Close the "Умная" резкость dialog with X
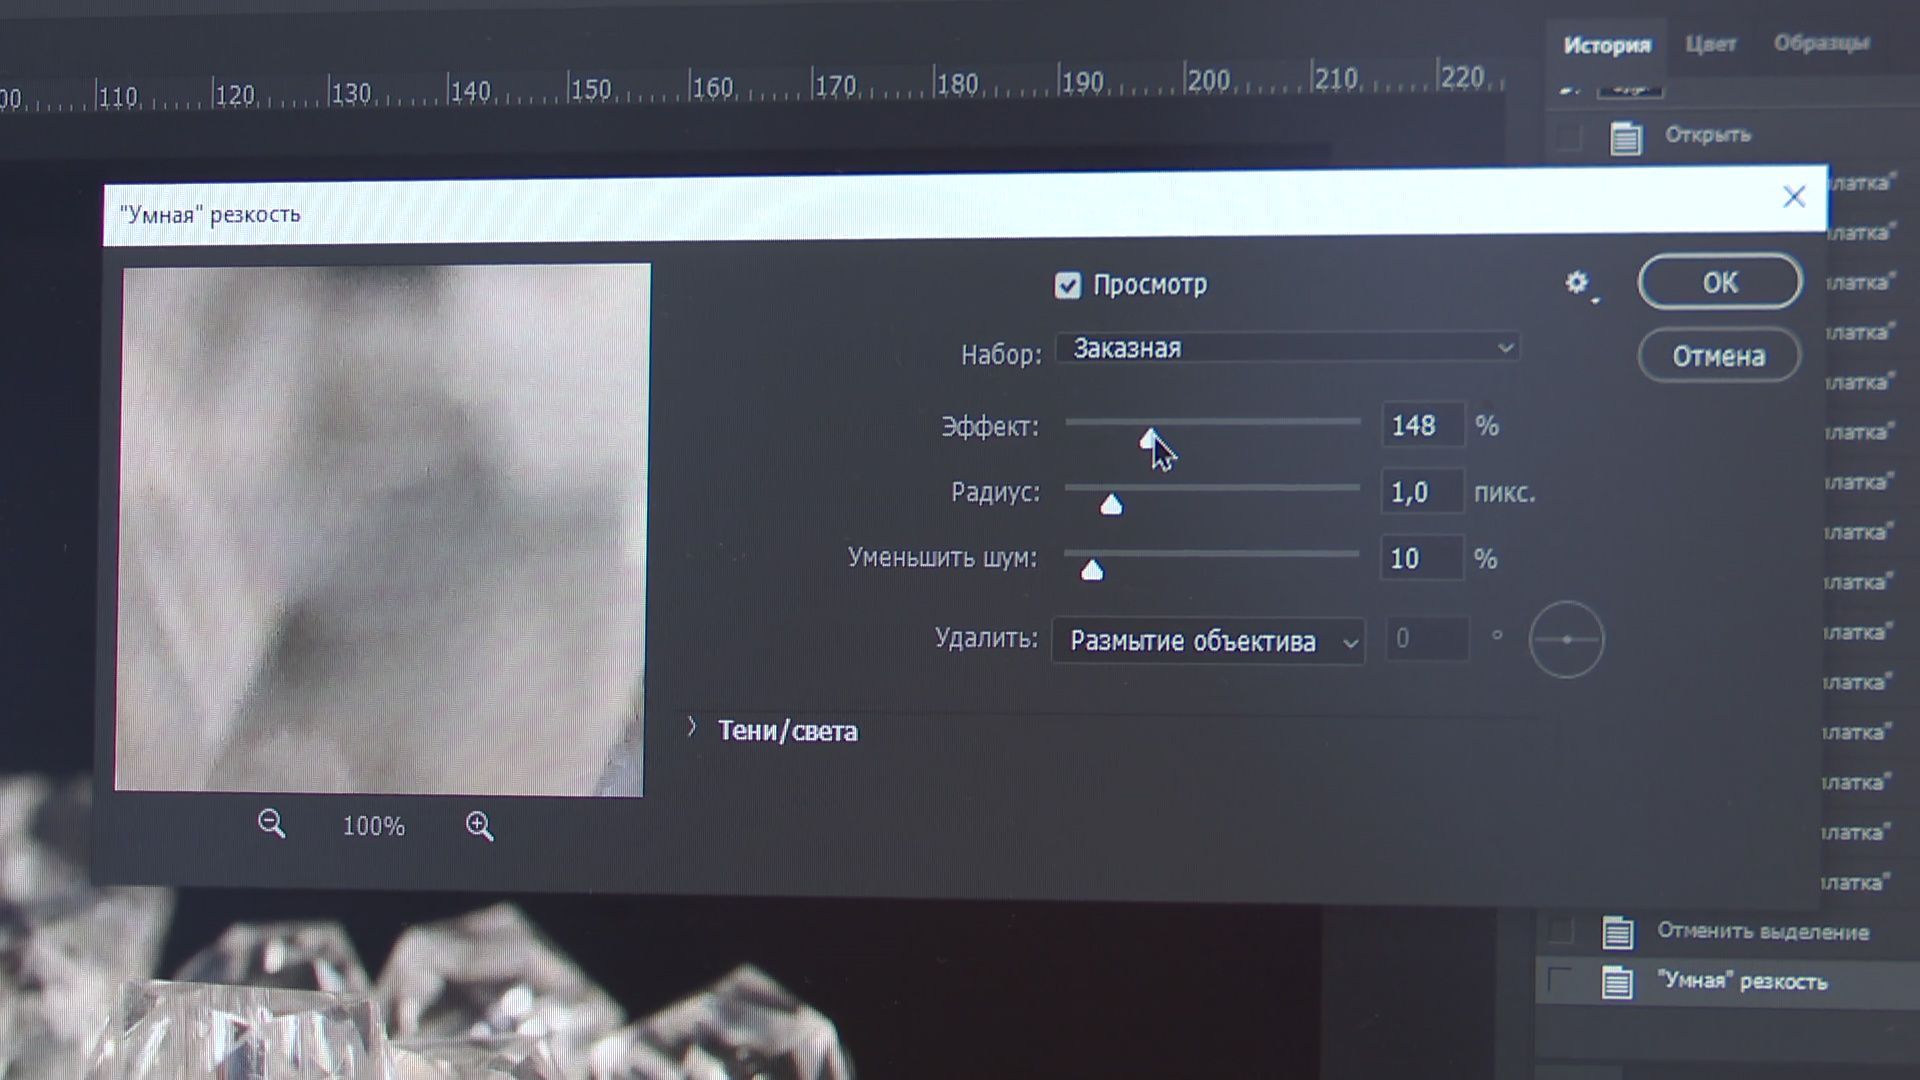 coord(1794,197)
